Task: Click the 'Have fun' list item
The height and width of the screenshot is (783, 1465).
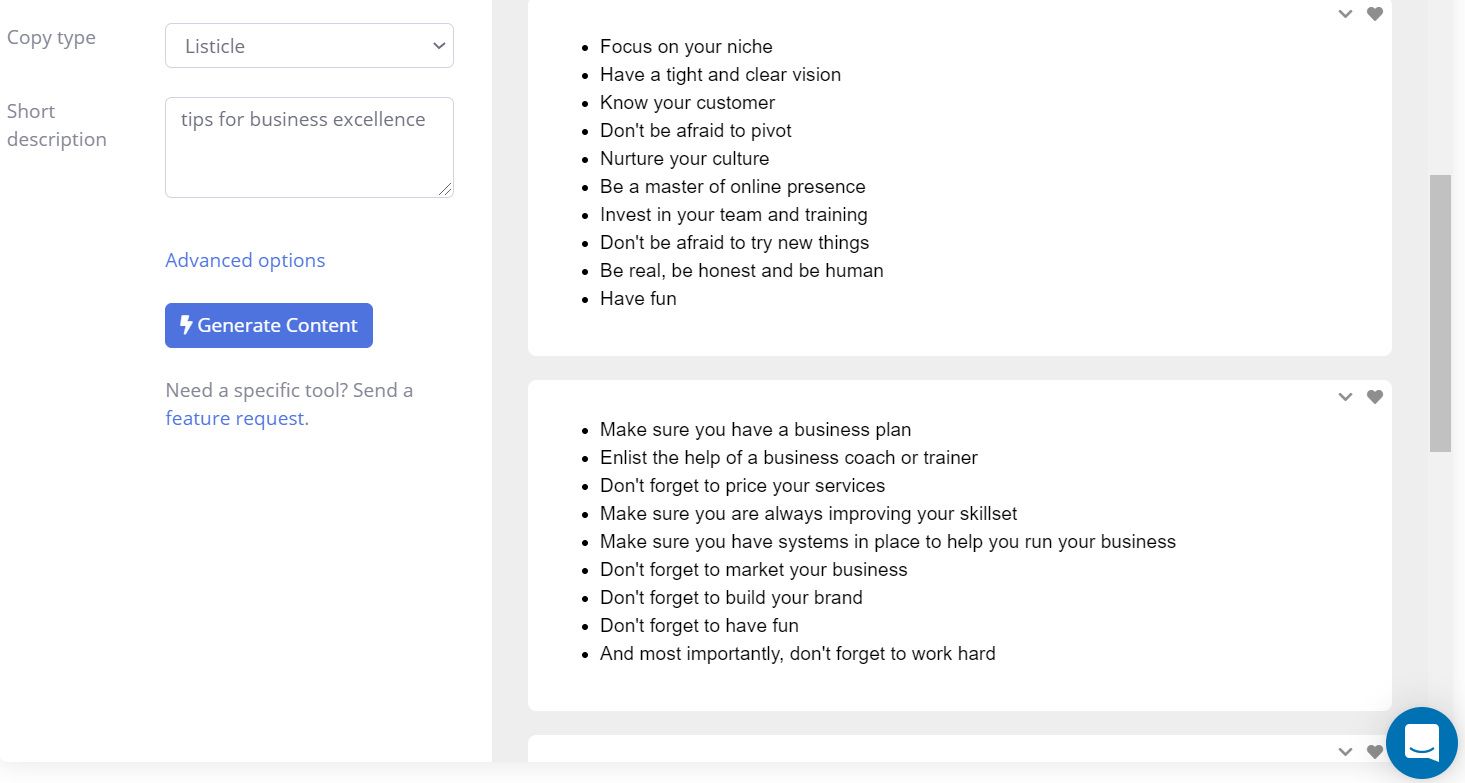Action: tap(638, 298)
